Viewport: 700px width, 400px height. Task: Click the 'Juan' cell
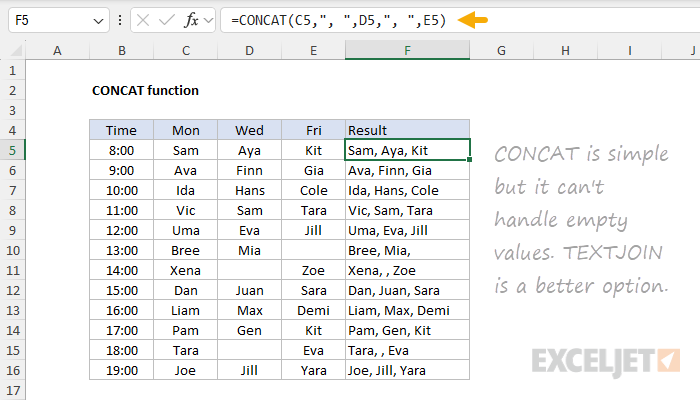click(x=250, y=290)
